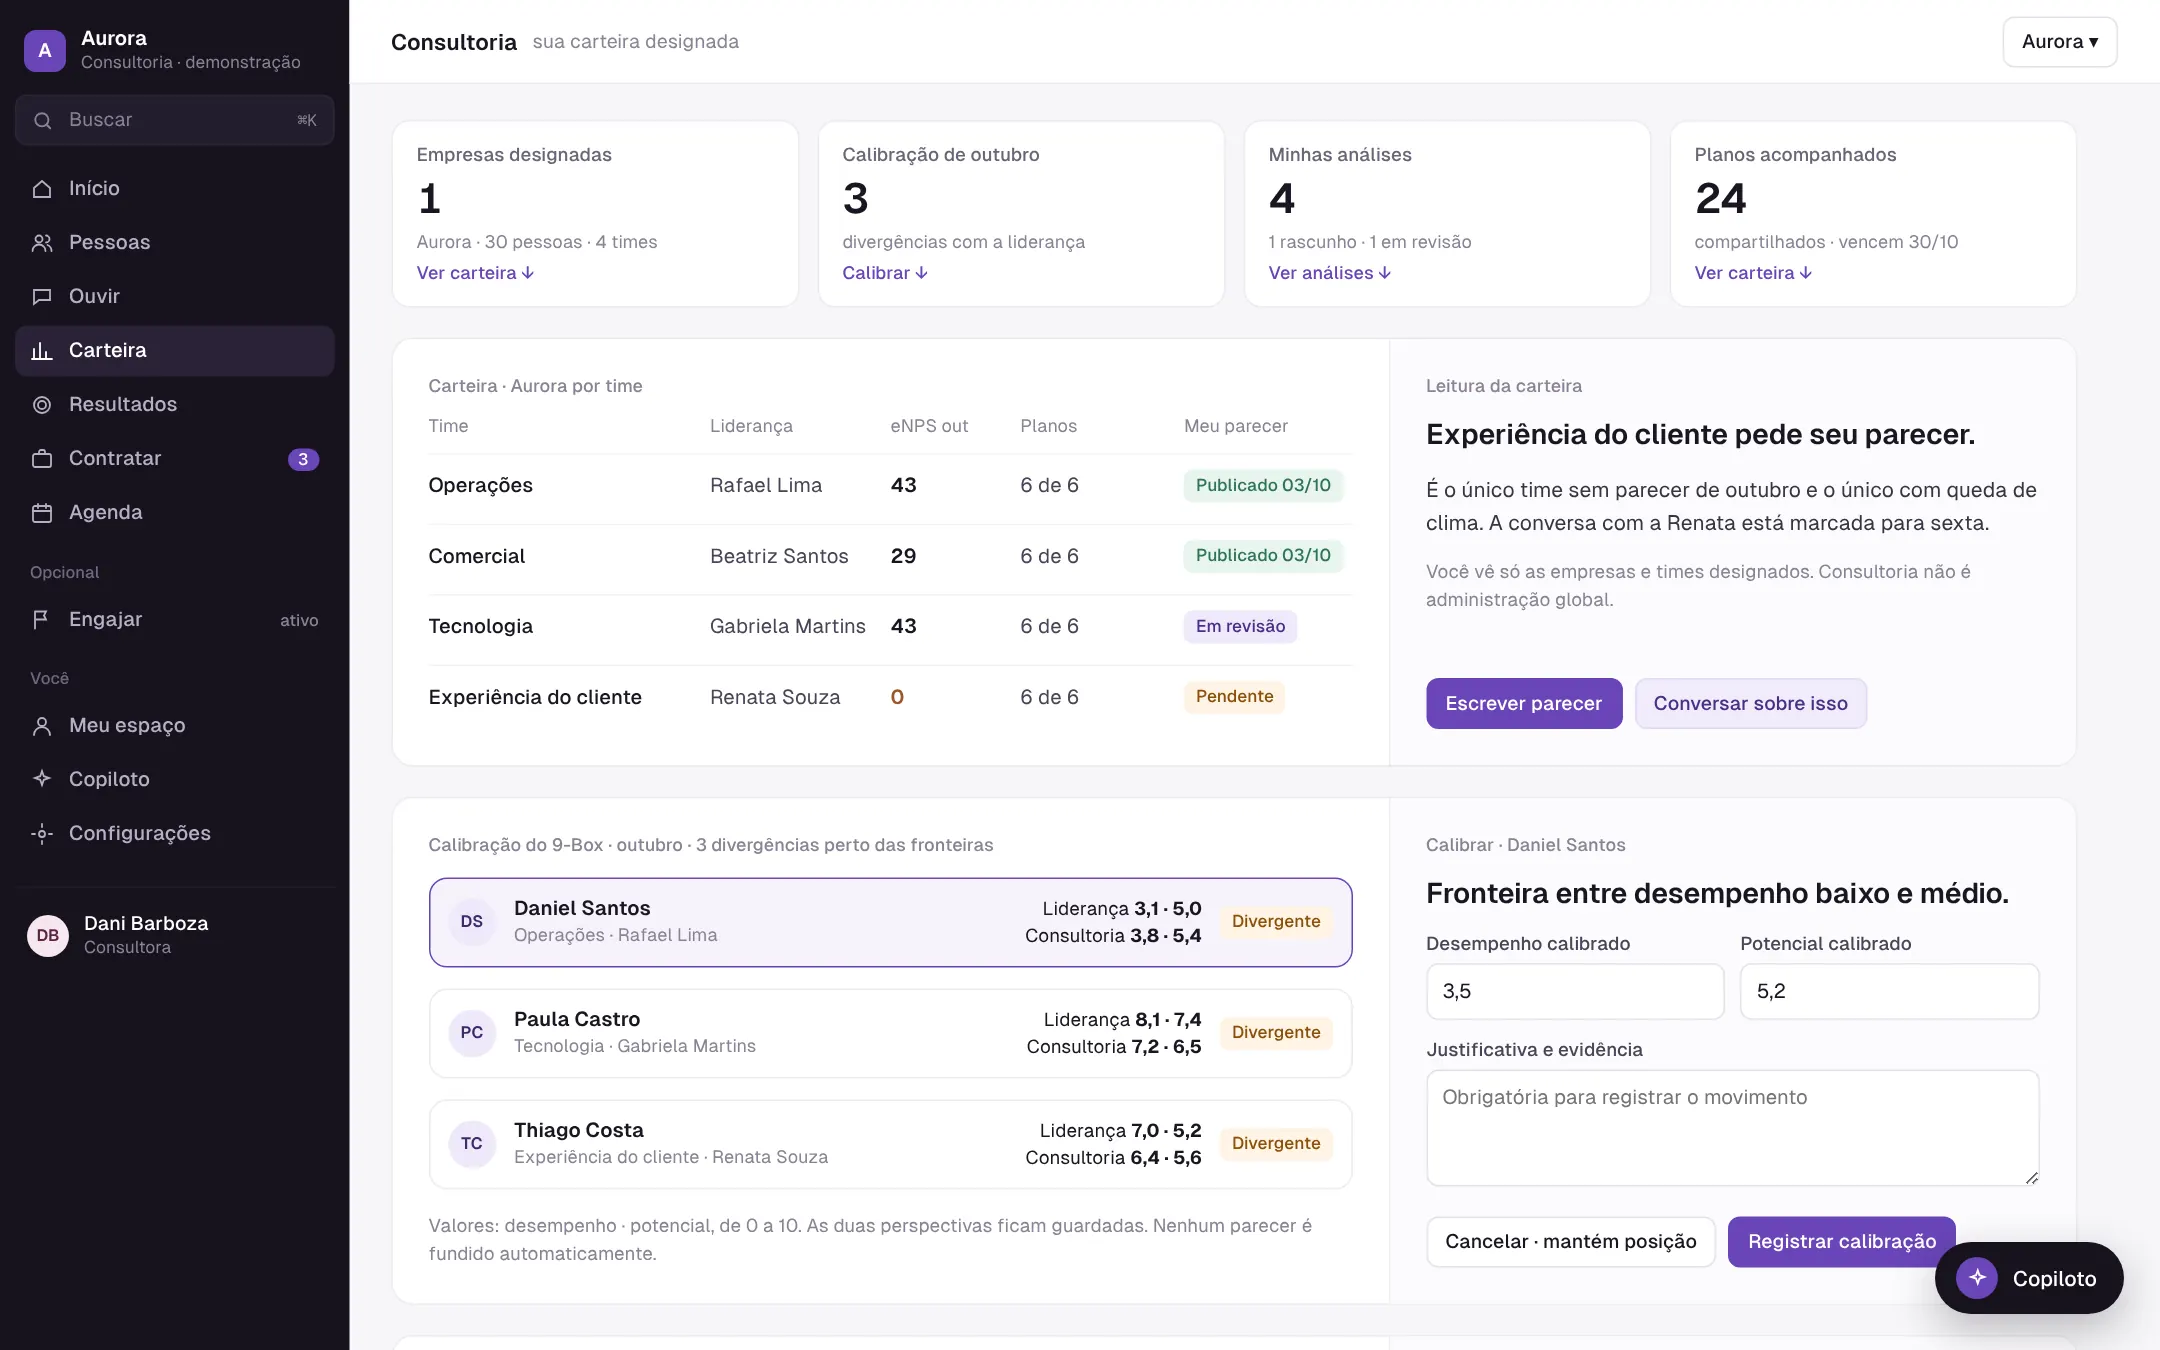
Task: Click the Pendente status badge
Action: click(x=1234, y=697)
